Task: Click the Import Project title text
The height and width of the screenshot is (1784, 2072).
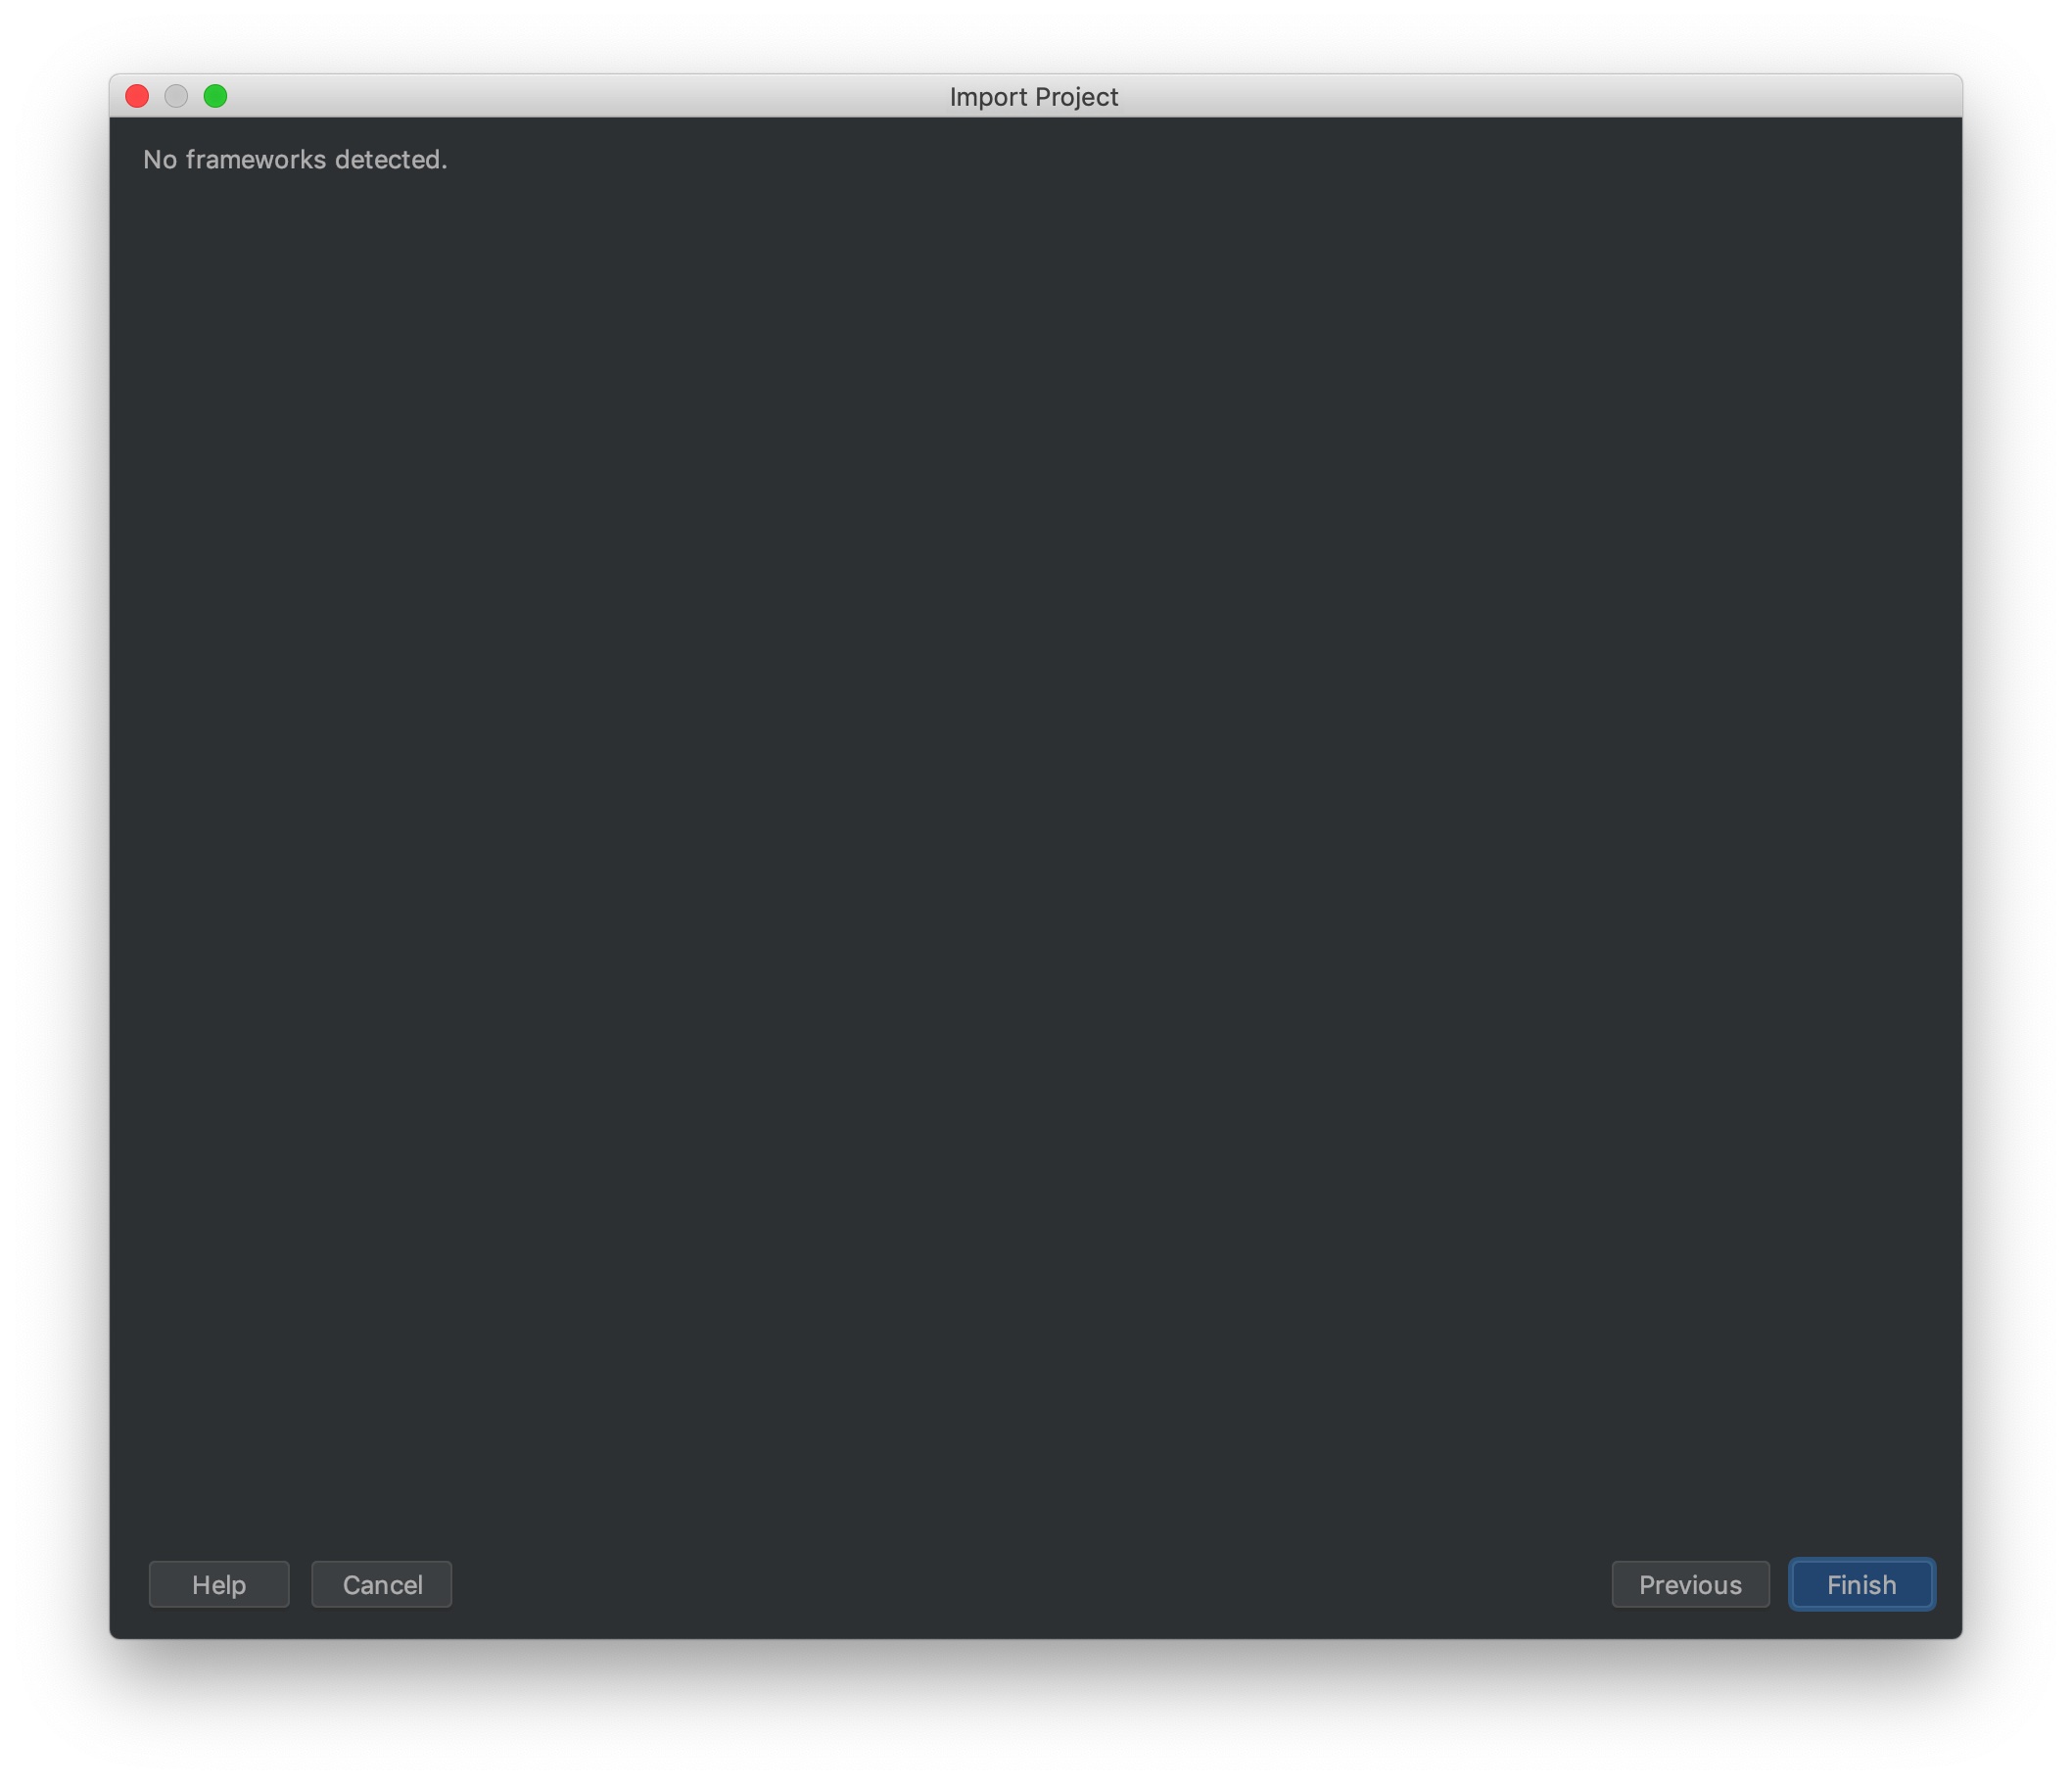Action: click(1033, 97)
